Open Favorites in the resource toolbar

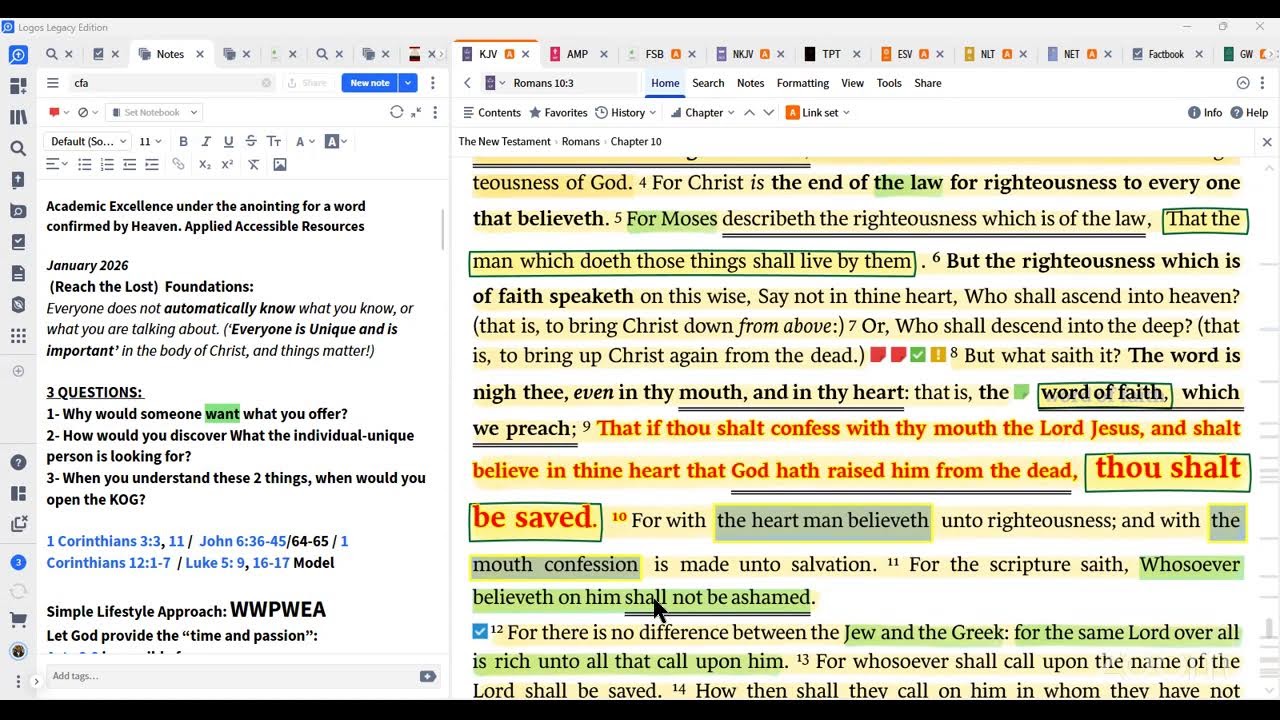coord(558,112)
